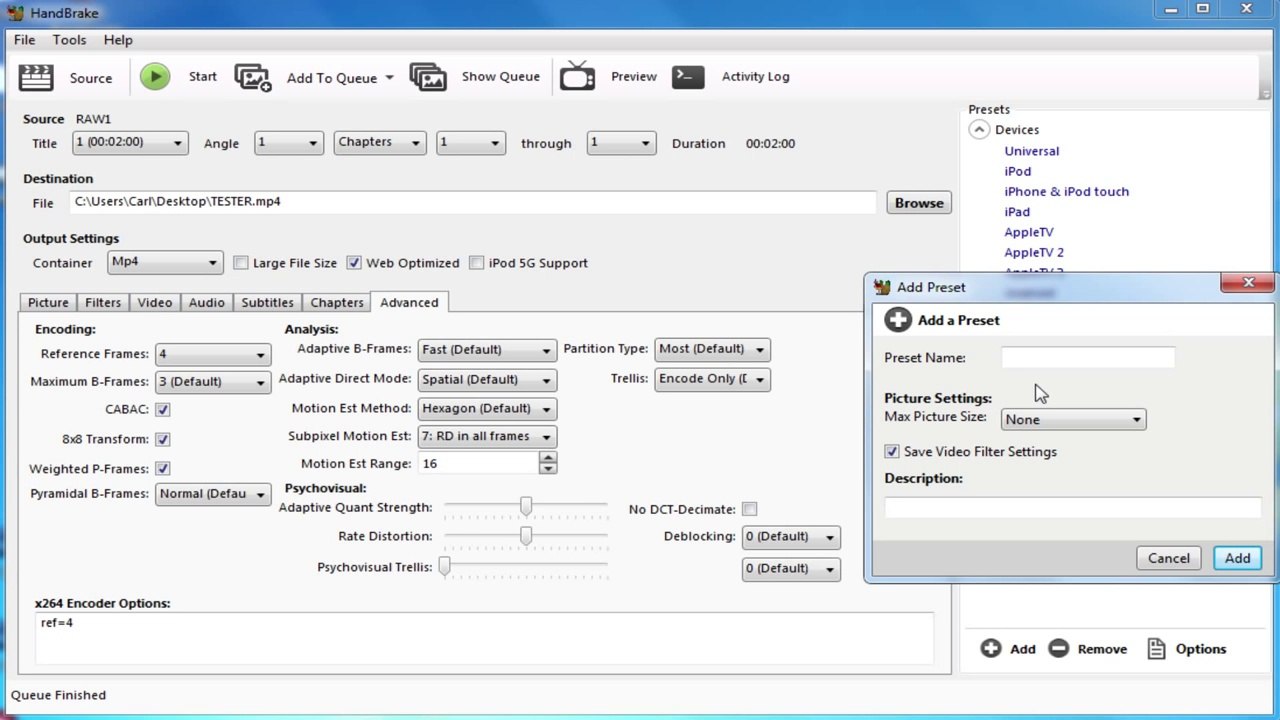Collapse the Devices preset group
Viewport: 1280px width, 720px height.
[x=978, y=130]
